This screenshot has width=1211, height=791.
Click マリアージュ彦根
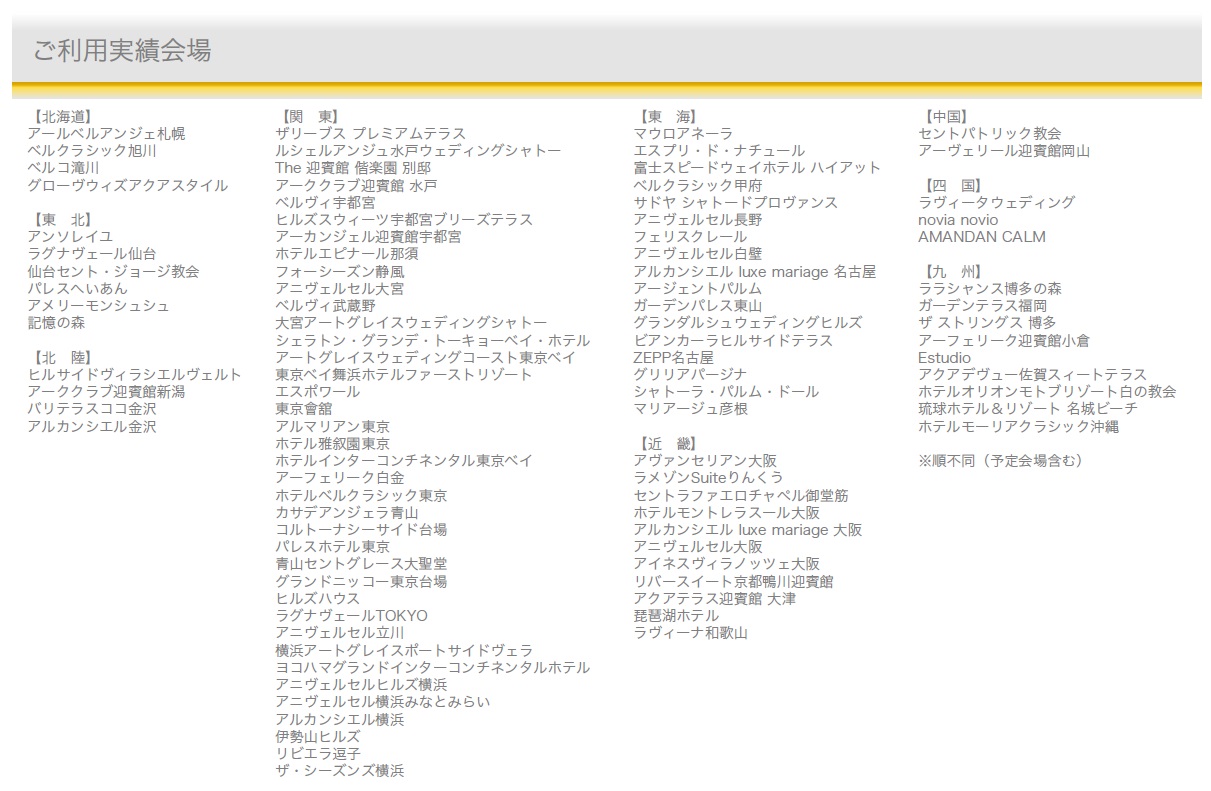click(690, 408)
